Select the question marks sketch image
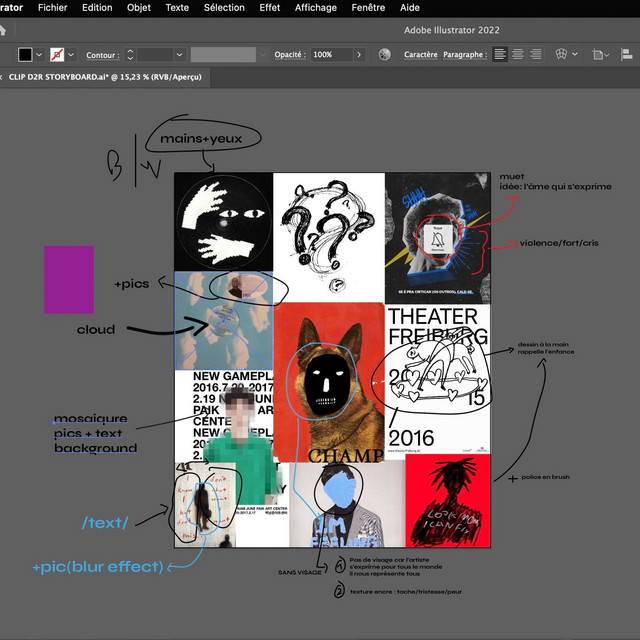Screen dimensions: 640x640 point(329,238)
